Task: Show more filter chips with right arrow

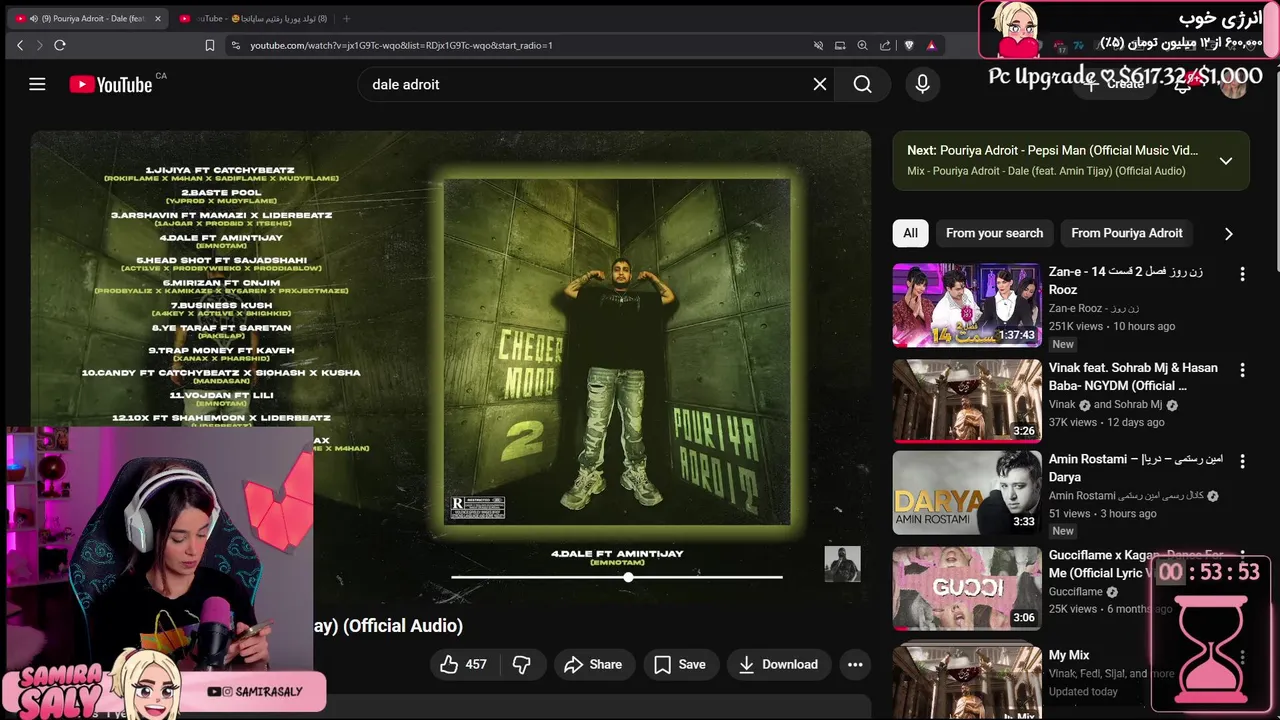Action: pos(1229,233)
